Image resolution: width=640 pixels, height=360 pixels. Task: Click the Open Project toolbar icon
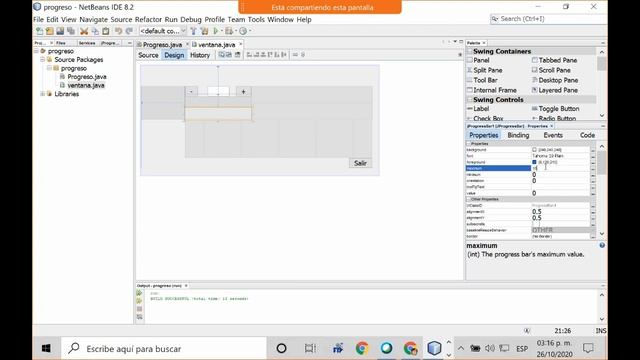pos(60,31)
